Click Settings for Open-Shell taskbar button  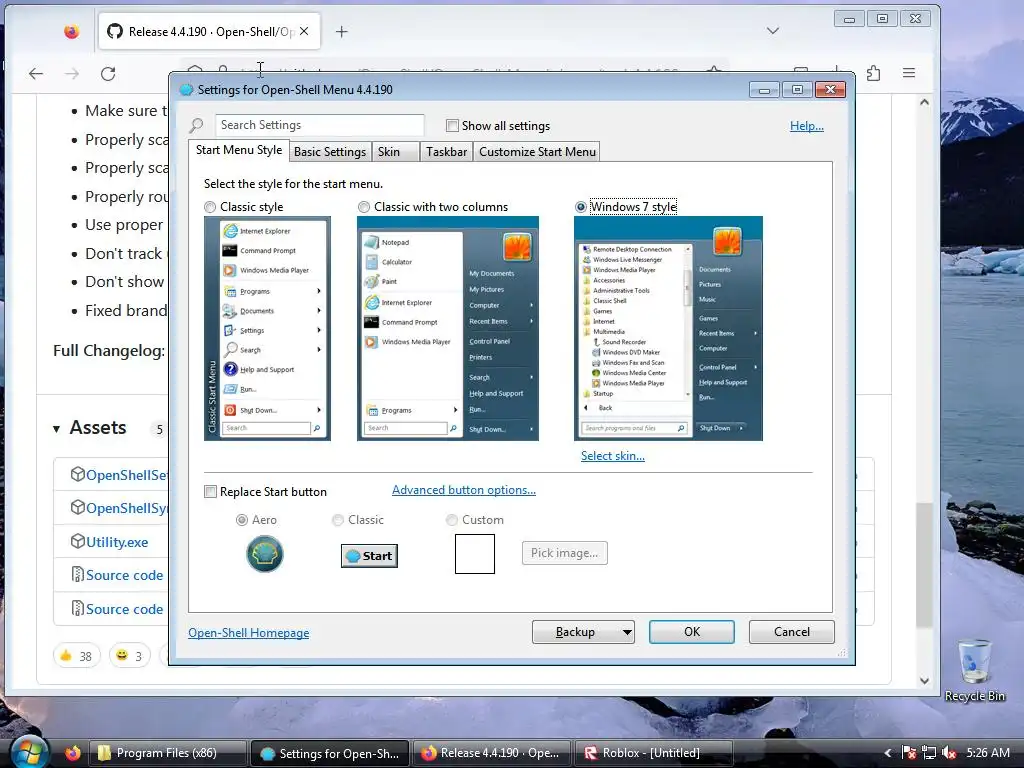(330, 753)
